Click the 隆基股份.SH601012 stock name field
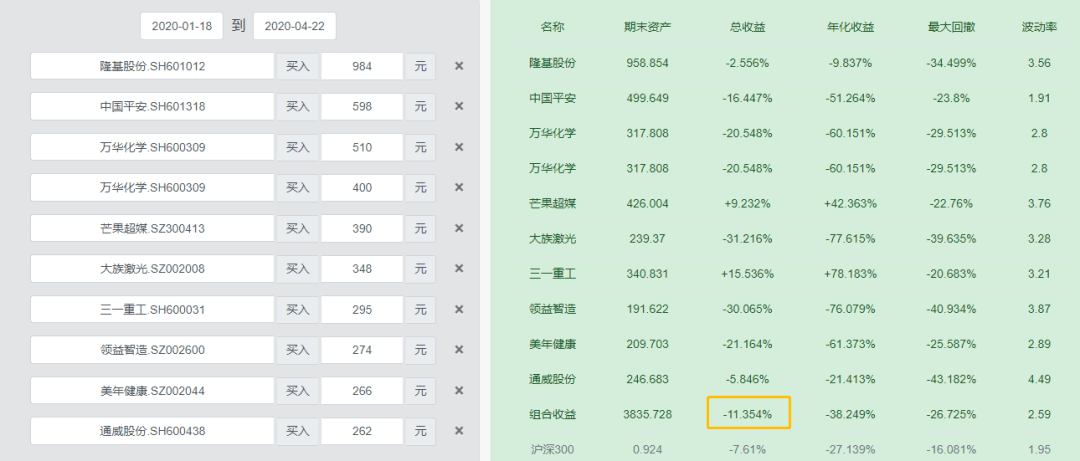Screen dimensions: 1080x461 coord(152,66)
